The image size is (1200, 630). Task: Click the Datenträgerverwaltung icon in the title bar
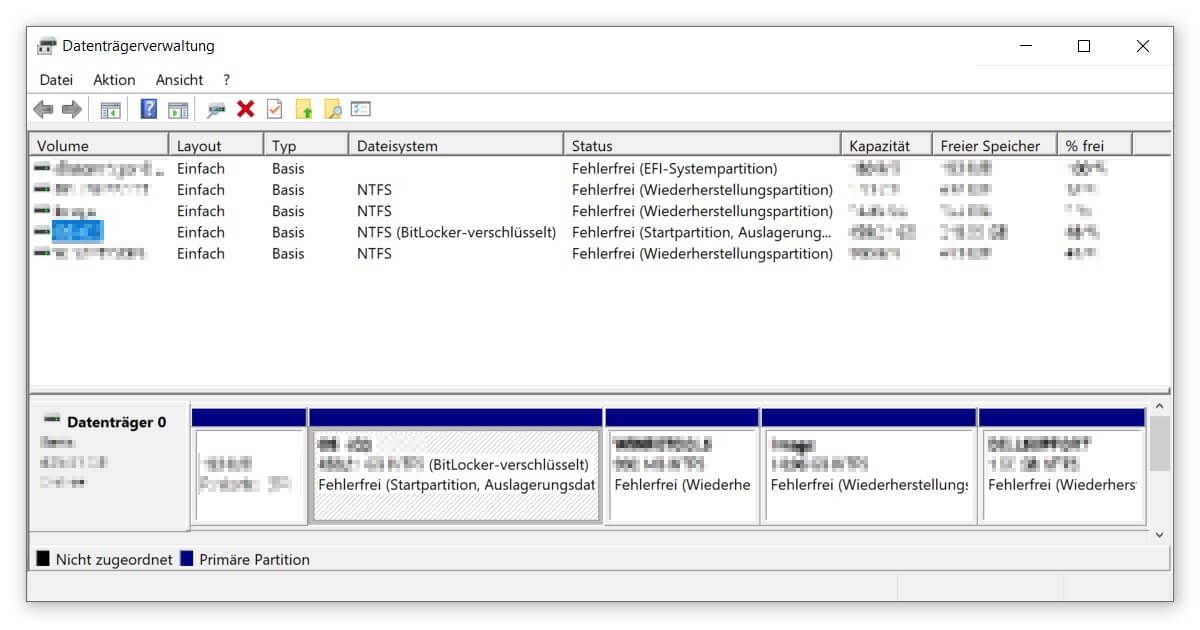pos(44,45)
